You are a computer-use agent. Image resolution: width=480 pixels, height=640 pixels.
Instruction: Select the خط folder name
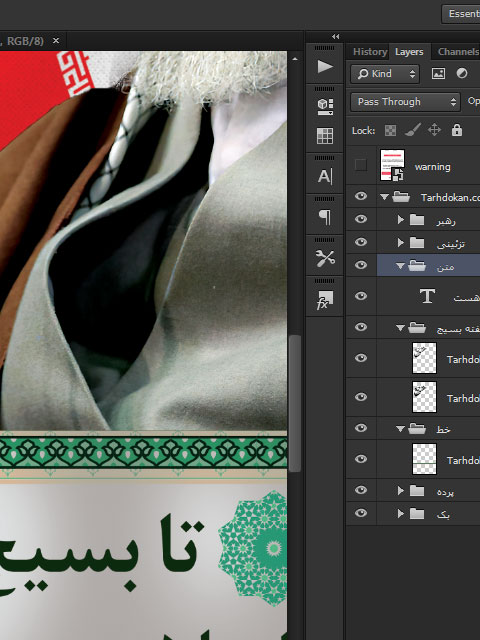tap(443, 429)
